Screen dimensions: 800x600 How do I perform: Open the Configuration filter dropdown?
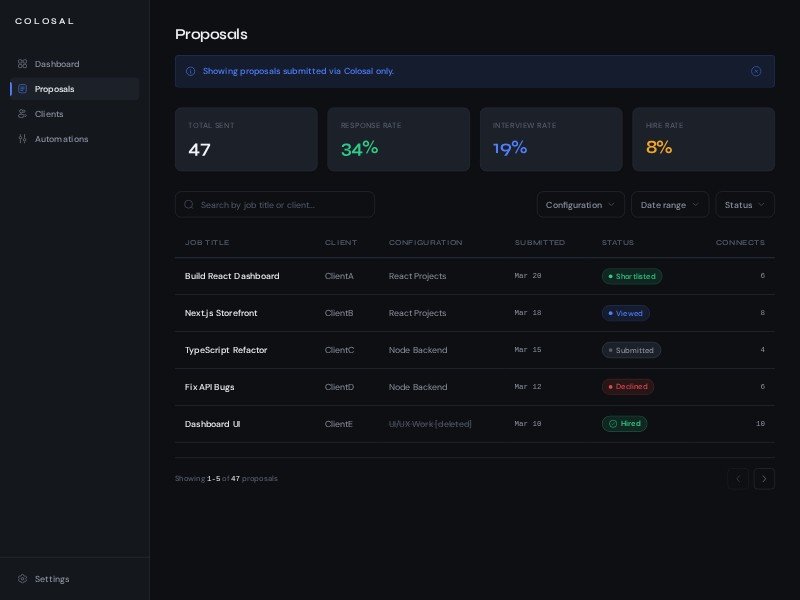[580, 204]
